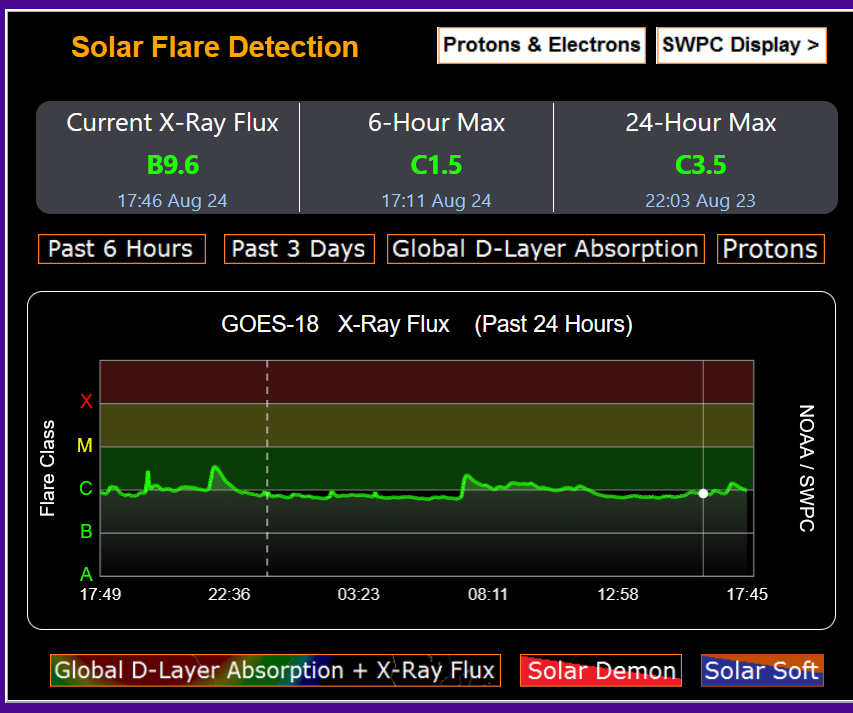Click the 12:58 time axis label
This screenshot has height=713, width=853.
(x=618, y=594)
